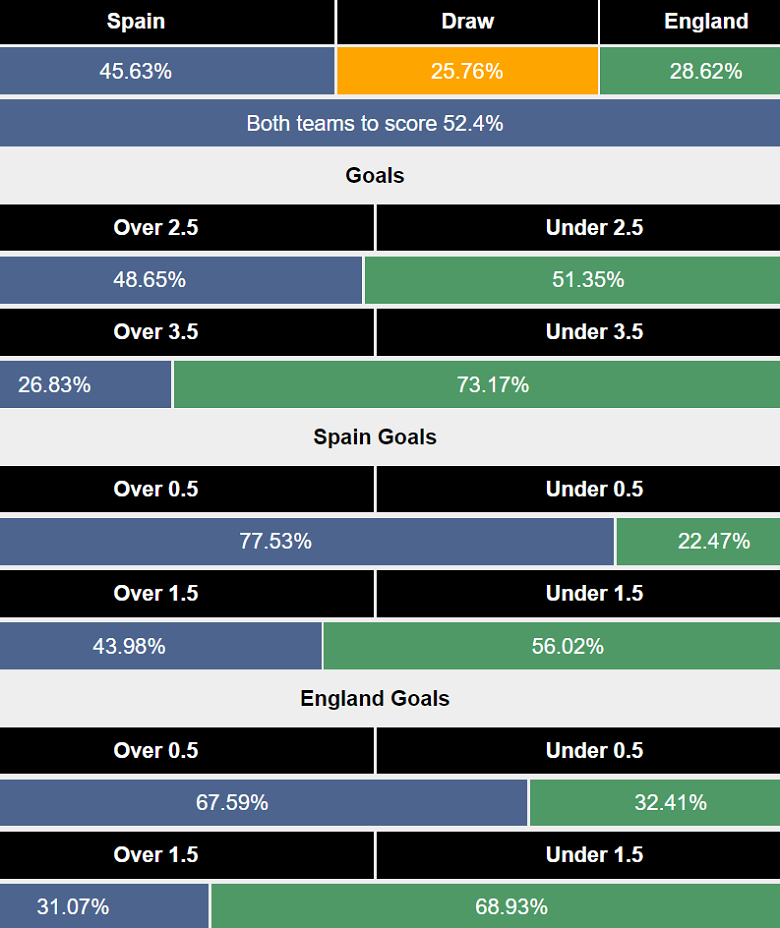Select the Under 2.5 51.35% bar
Viewport: 780px width, 928px height.
572,280
